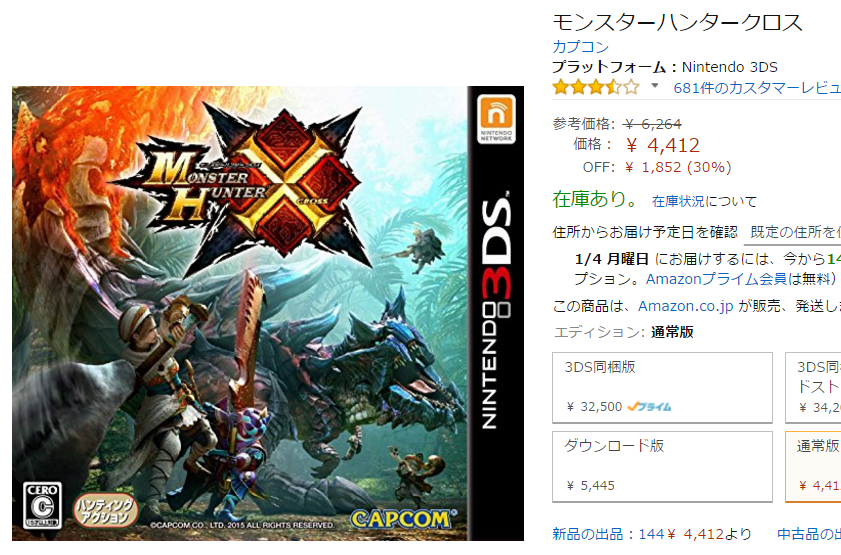Choose the second 3DS bundle edition option
This screenshot has width=841, height=555.
tap(813, 388)
